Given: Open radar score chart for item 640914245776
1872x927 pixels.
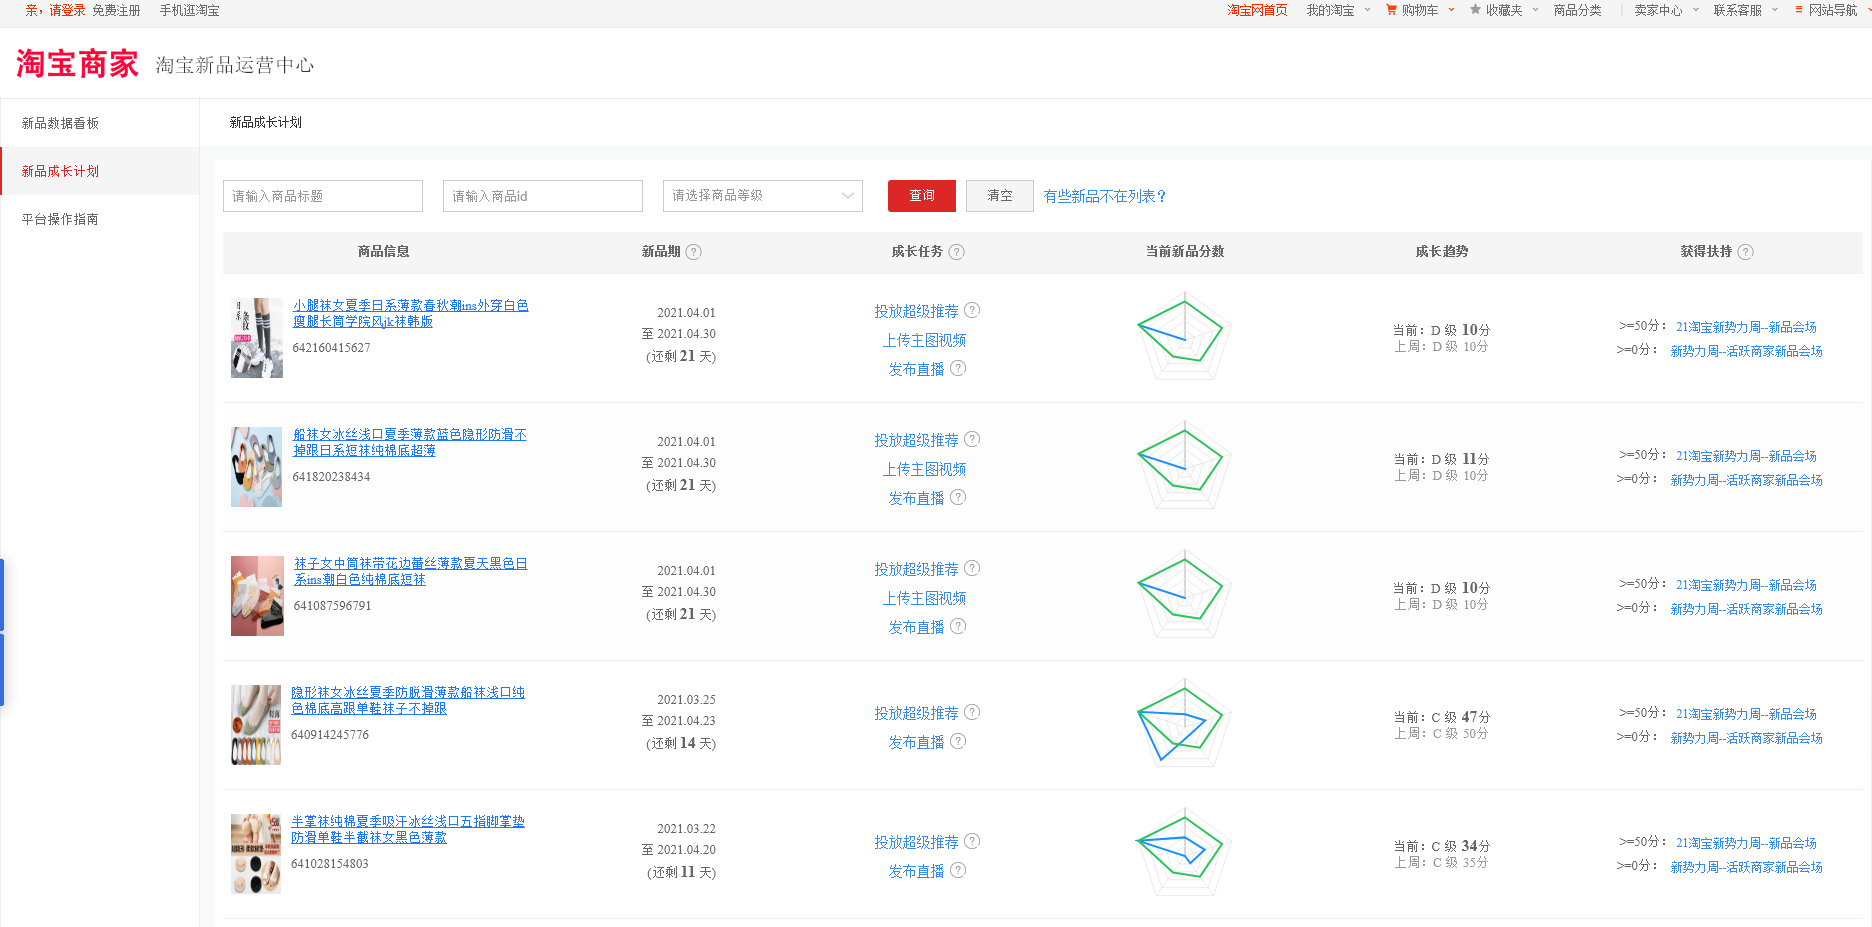Looking at the screenshot, I should [x=1184, y=724].
